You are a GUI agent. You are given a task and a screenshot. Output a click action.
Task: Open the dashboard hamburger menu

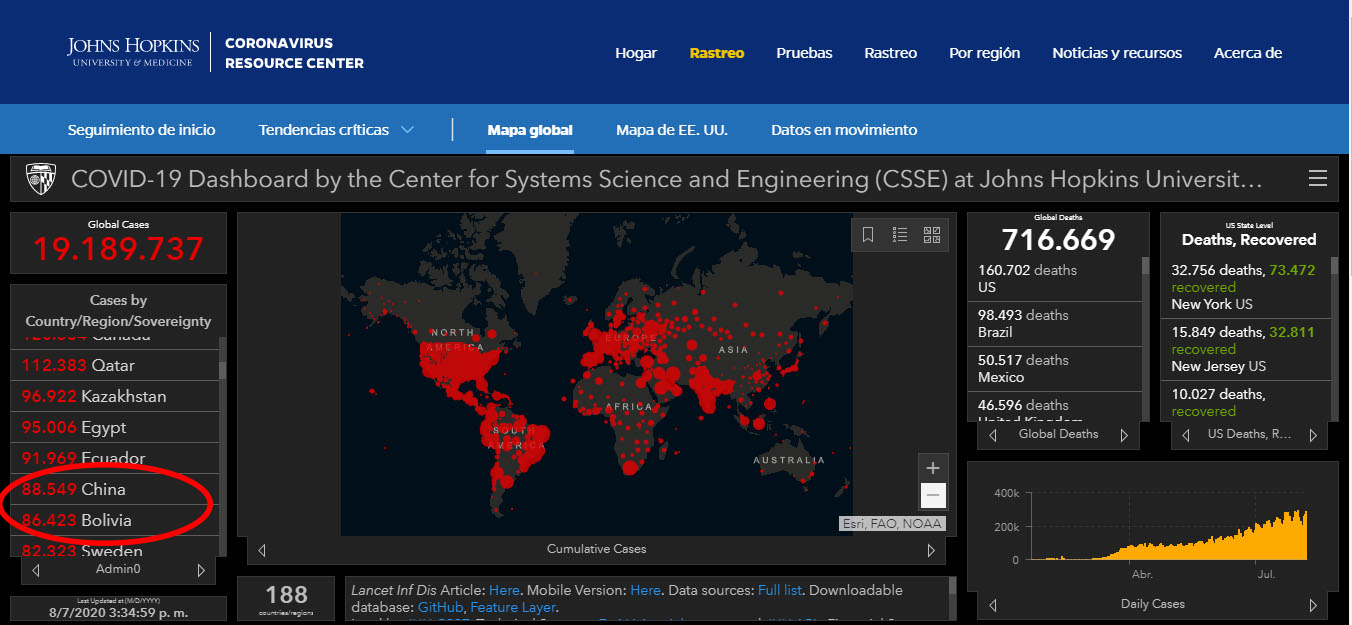1318,179
